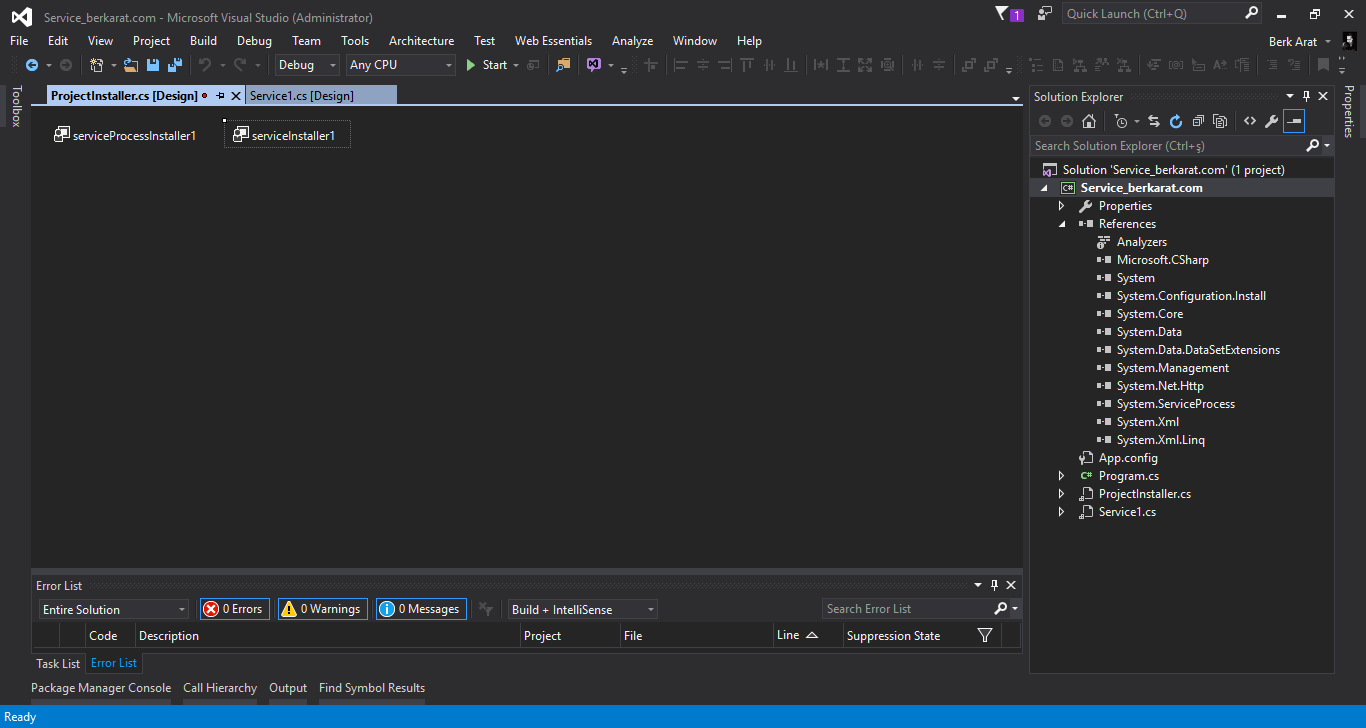Open the Debug configuration dropdown
Image resolution: width=1366 pixels, height=728 pixels.
pyautogui.click(x=307, y=65)
